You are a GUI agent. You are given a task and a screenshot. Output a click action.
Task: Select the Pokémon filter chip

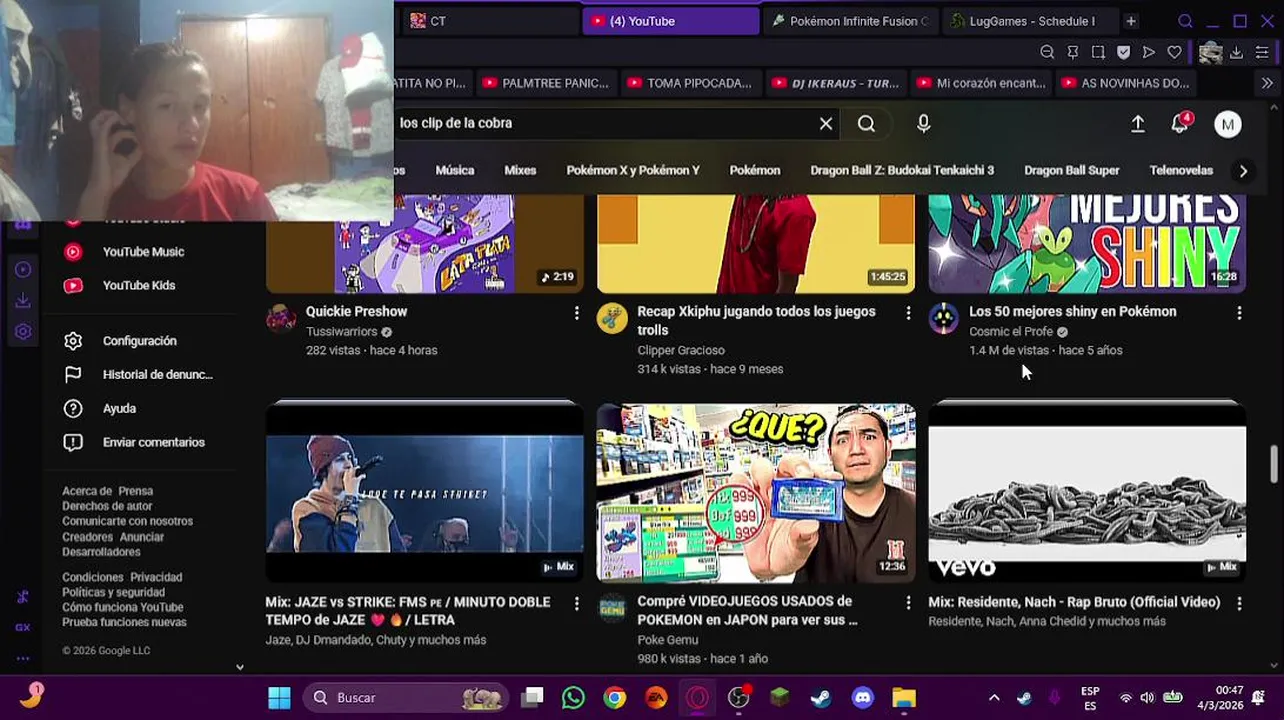755,170
